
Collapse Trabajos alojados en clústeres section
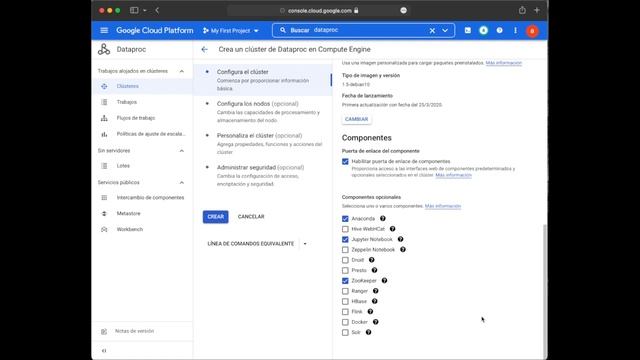(x=182, y=71)
